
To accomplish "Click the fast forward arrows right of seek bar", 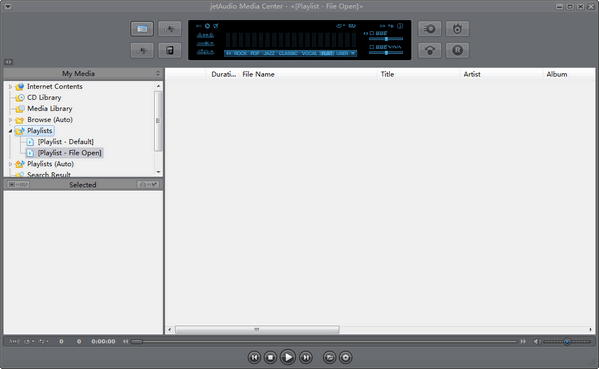I will (523, 341).
